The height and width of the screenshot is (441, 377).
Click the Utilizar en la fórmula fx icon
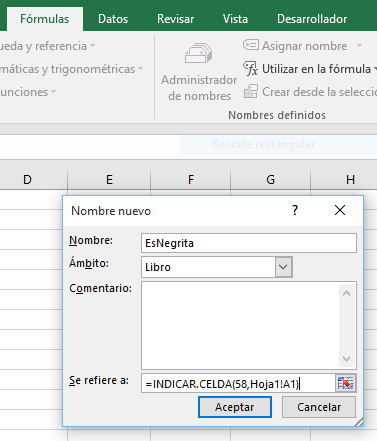pos(250,68)
